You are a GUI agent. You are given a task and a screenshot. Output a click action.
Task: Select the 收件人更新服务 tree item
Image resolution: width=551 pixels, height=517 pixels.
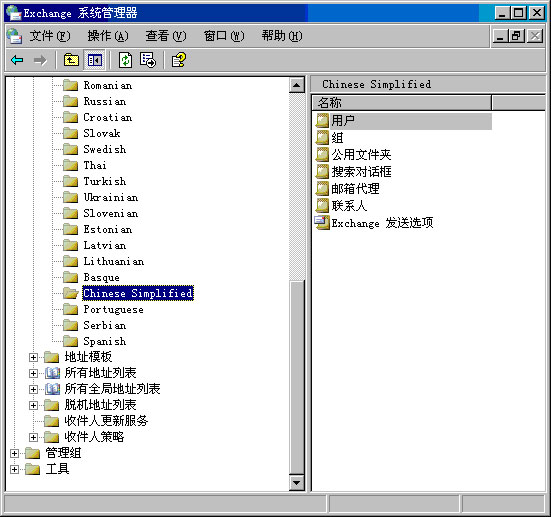click(106, 421)
